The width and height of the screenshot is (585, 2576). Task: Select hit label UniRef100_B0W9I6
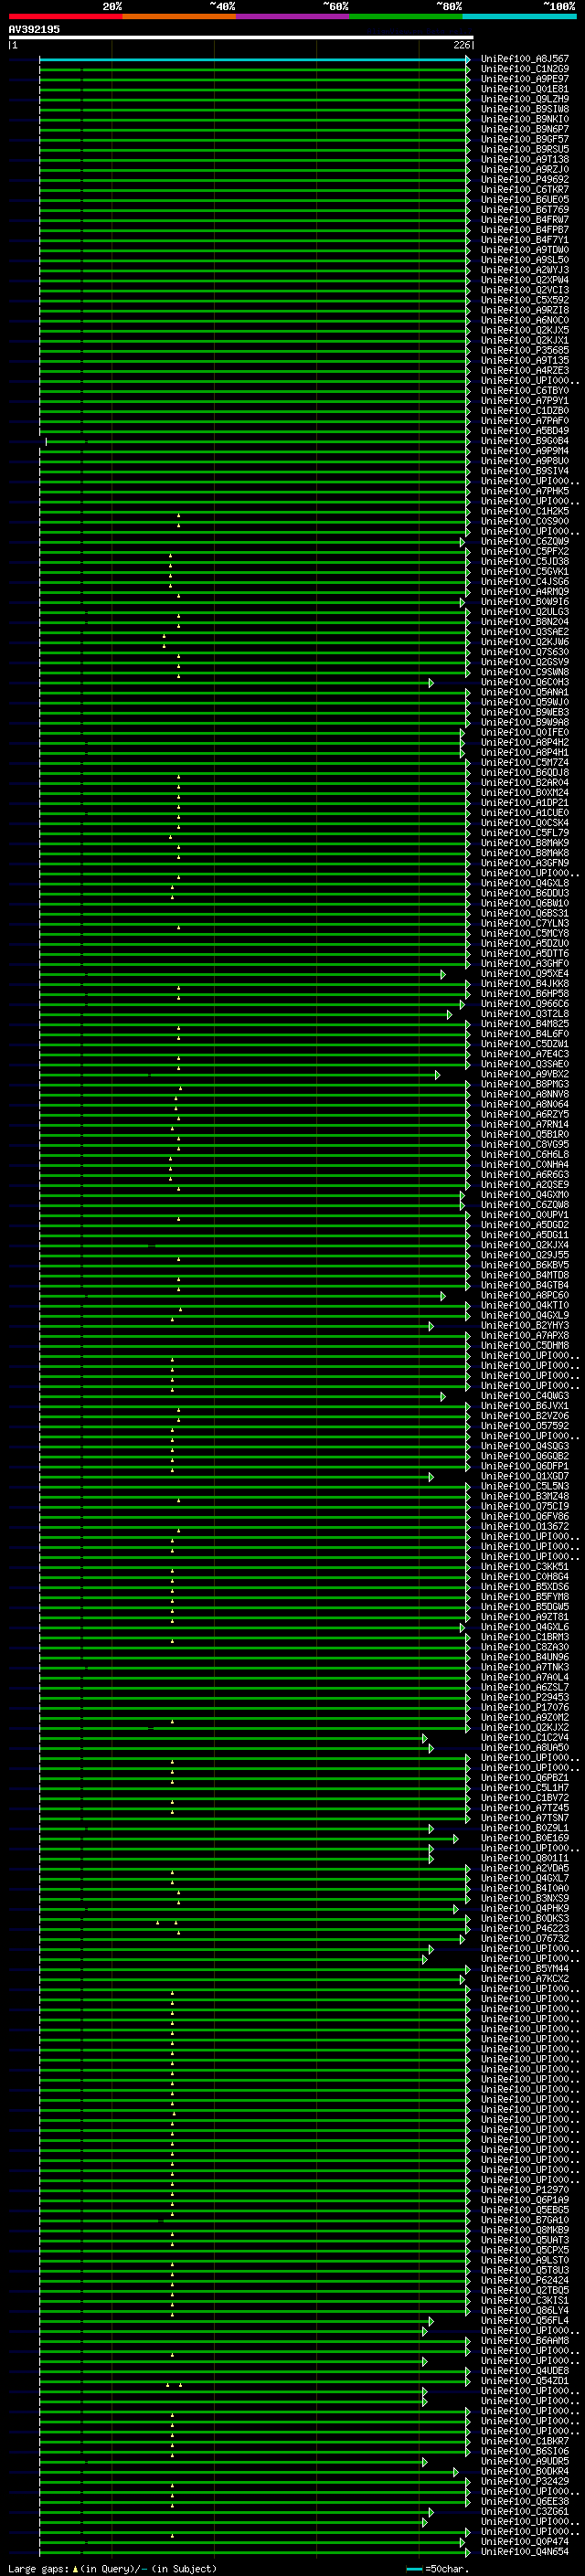click(x=525, y=602)
